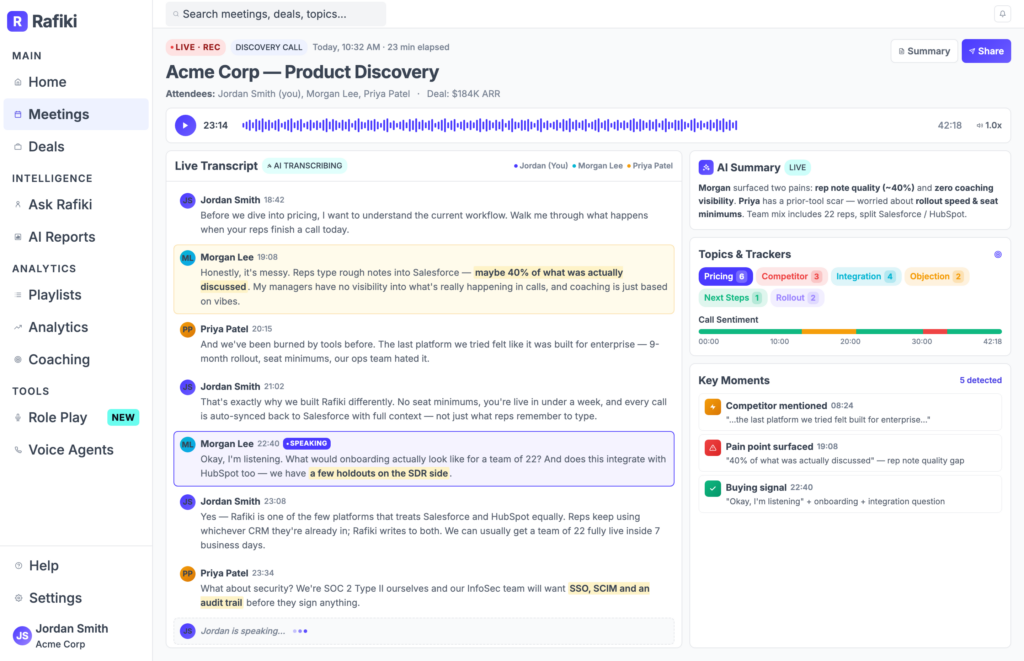Click the Voice Agents phone icon
Viewport: 1024px width, 661px height.
coord(18,449)
